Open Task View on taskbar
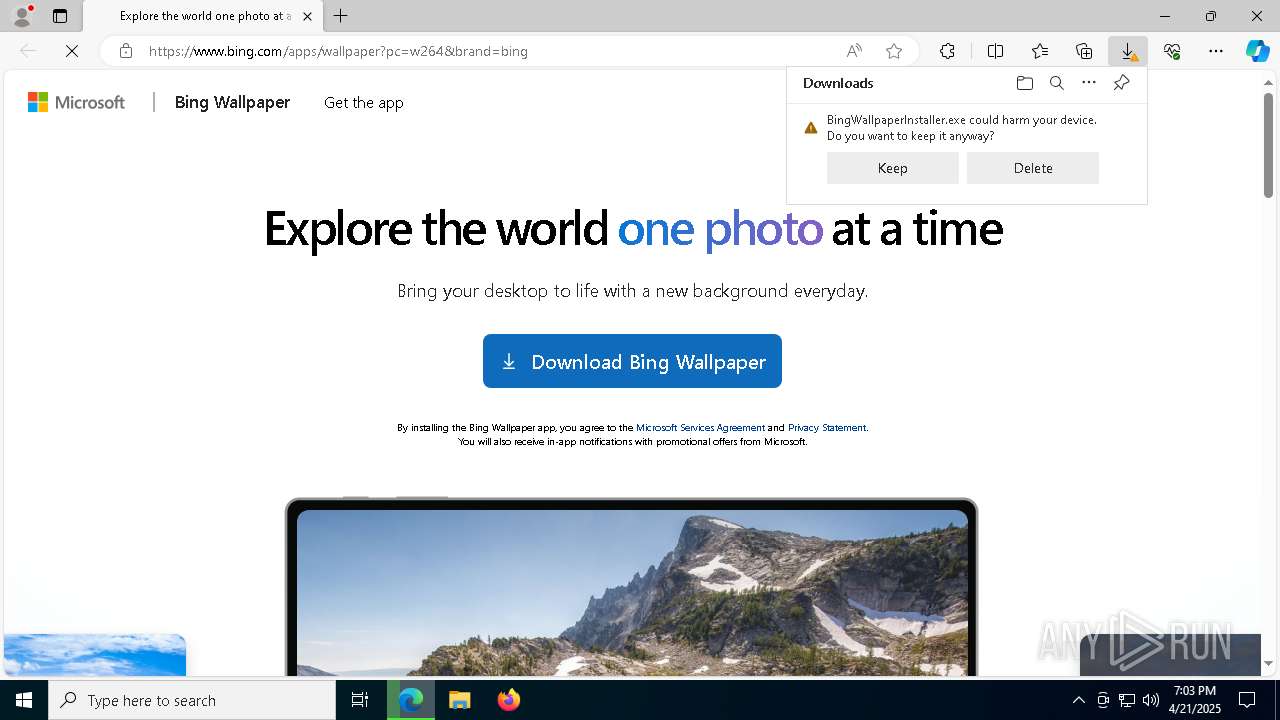1280x720 pixels. 360,700
